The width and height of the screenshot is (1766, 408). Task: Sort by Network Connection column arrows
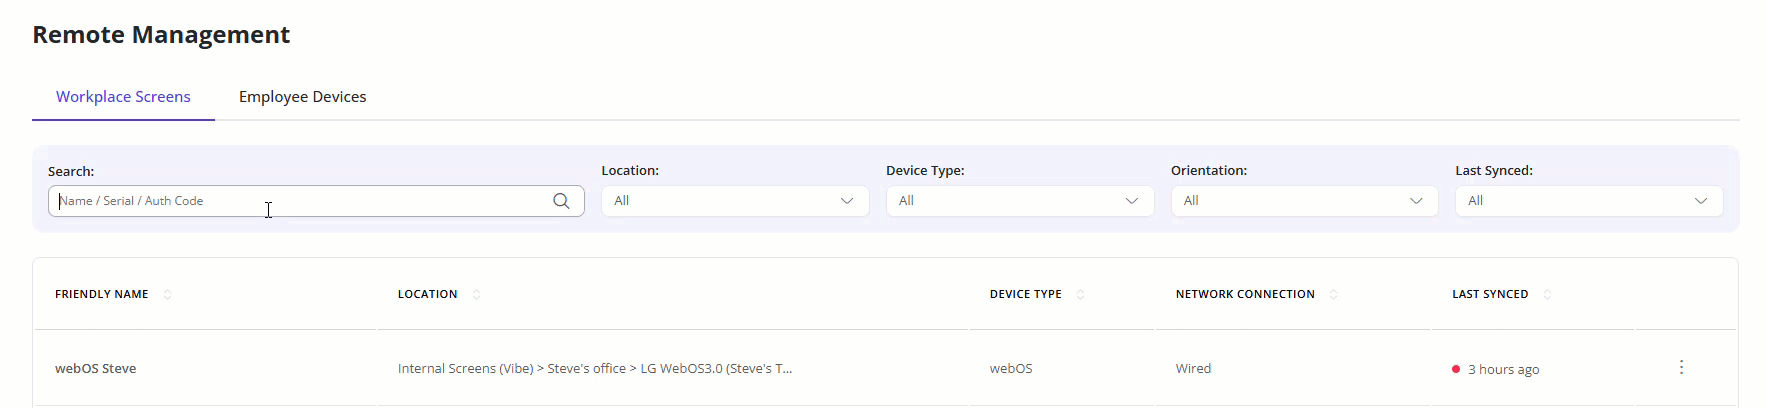click(1333, 294)
